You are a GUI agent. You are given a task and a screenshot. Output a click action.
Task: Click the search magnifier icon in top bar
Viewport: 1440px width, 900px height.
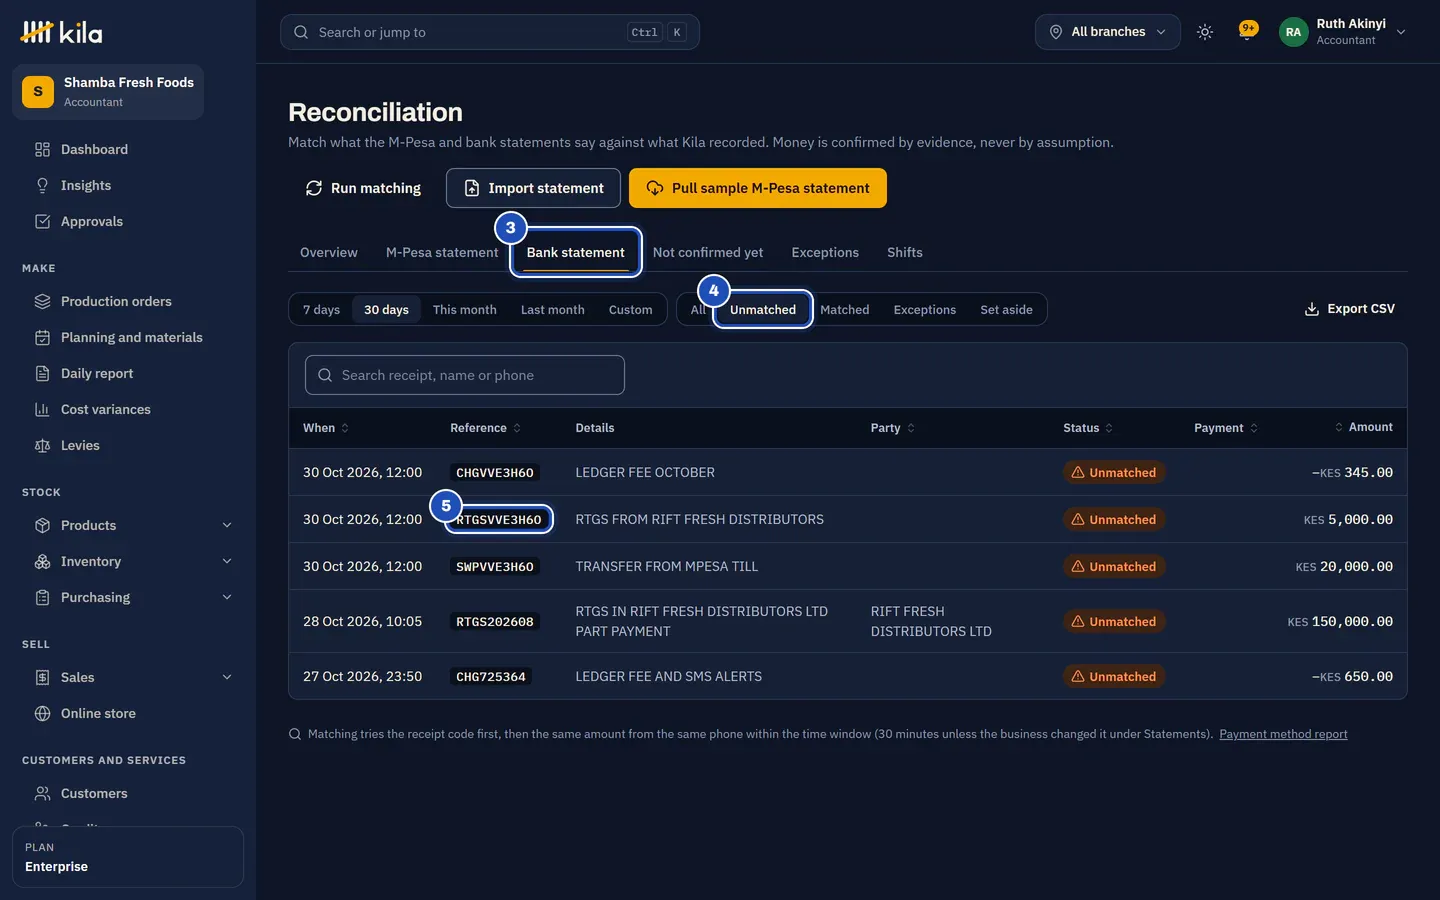pos(301,32)
